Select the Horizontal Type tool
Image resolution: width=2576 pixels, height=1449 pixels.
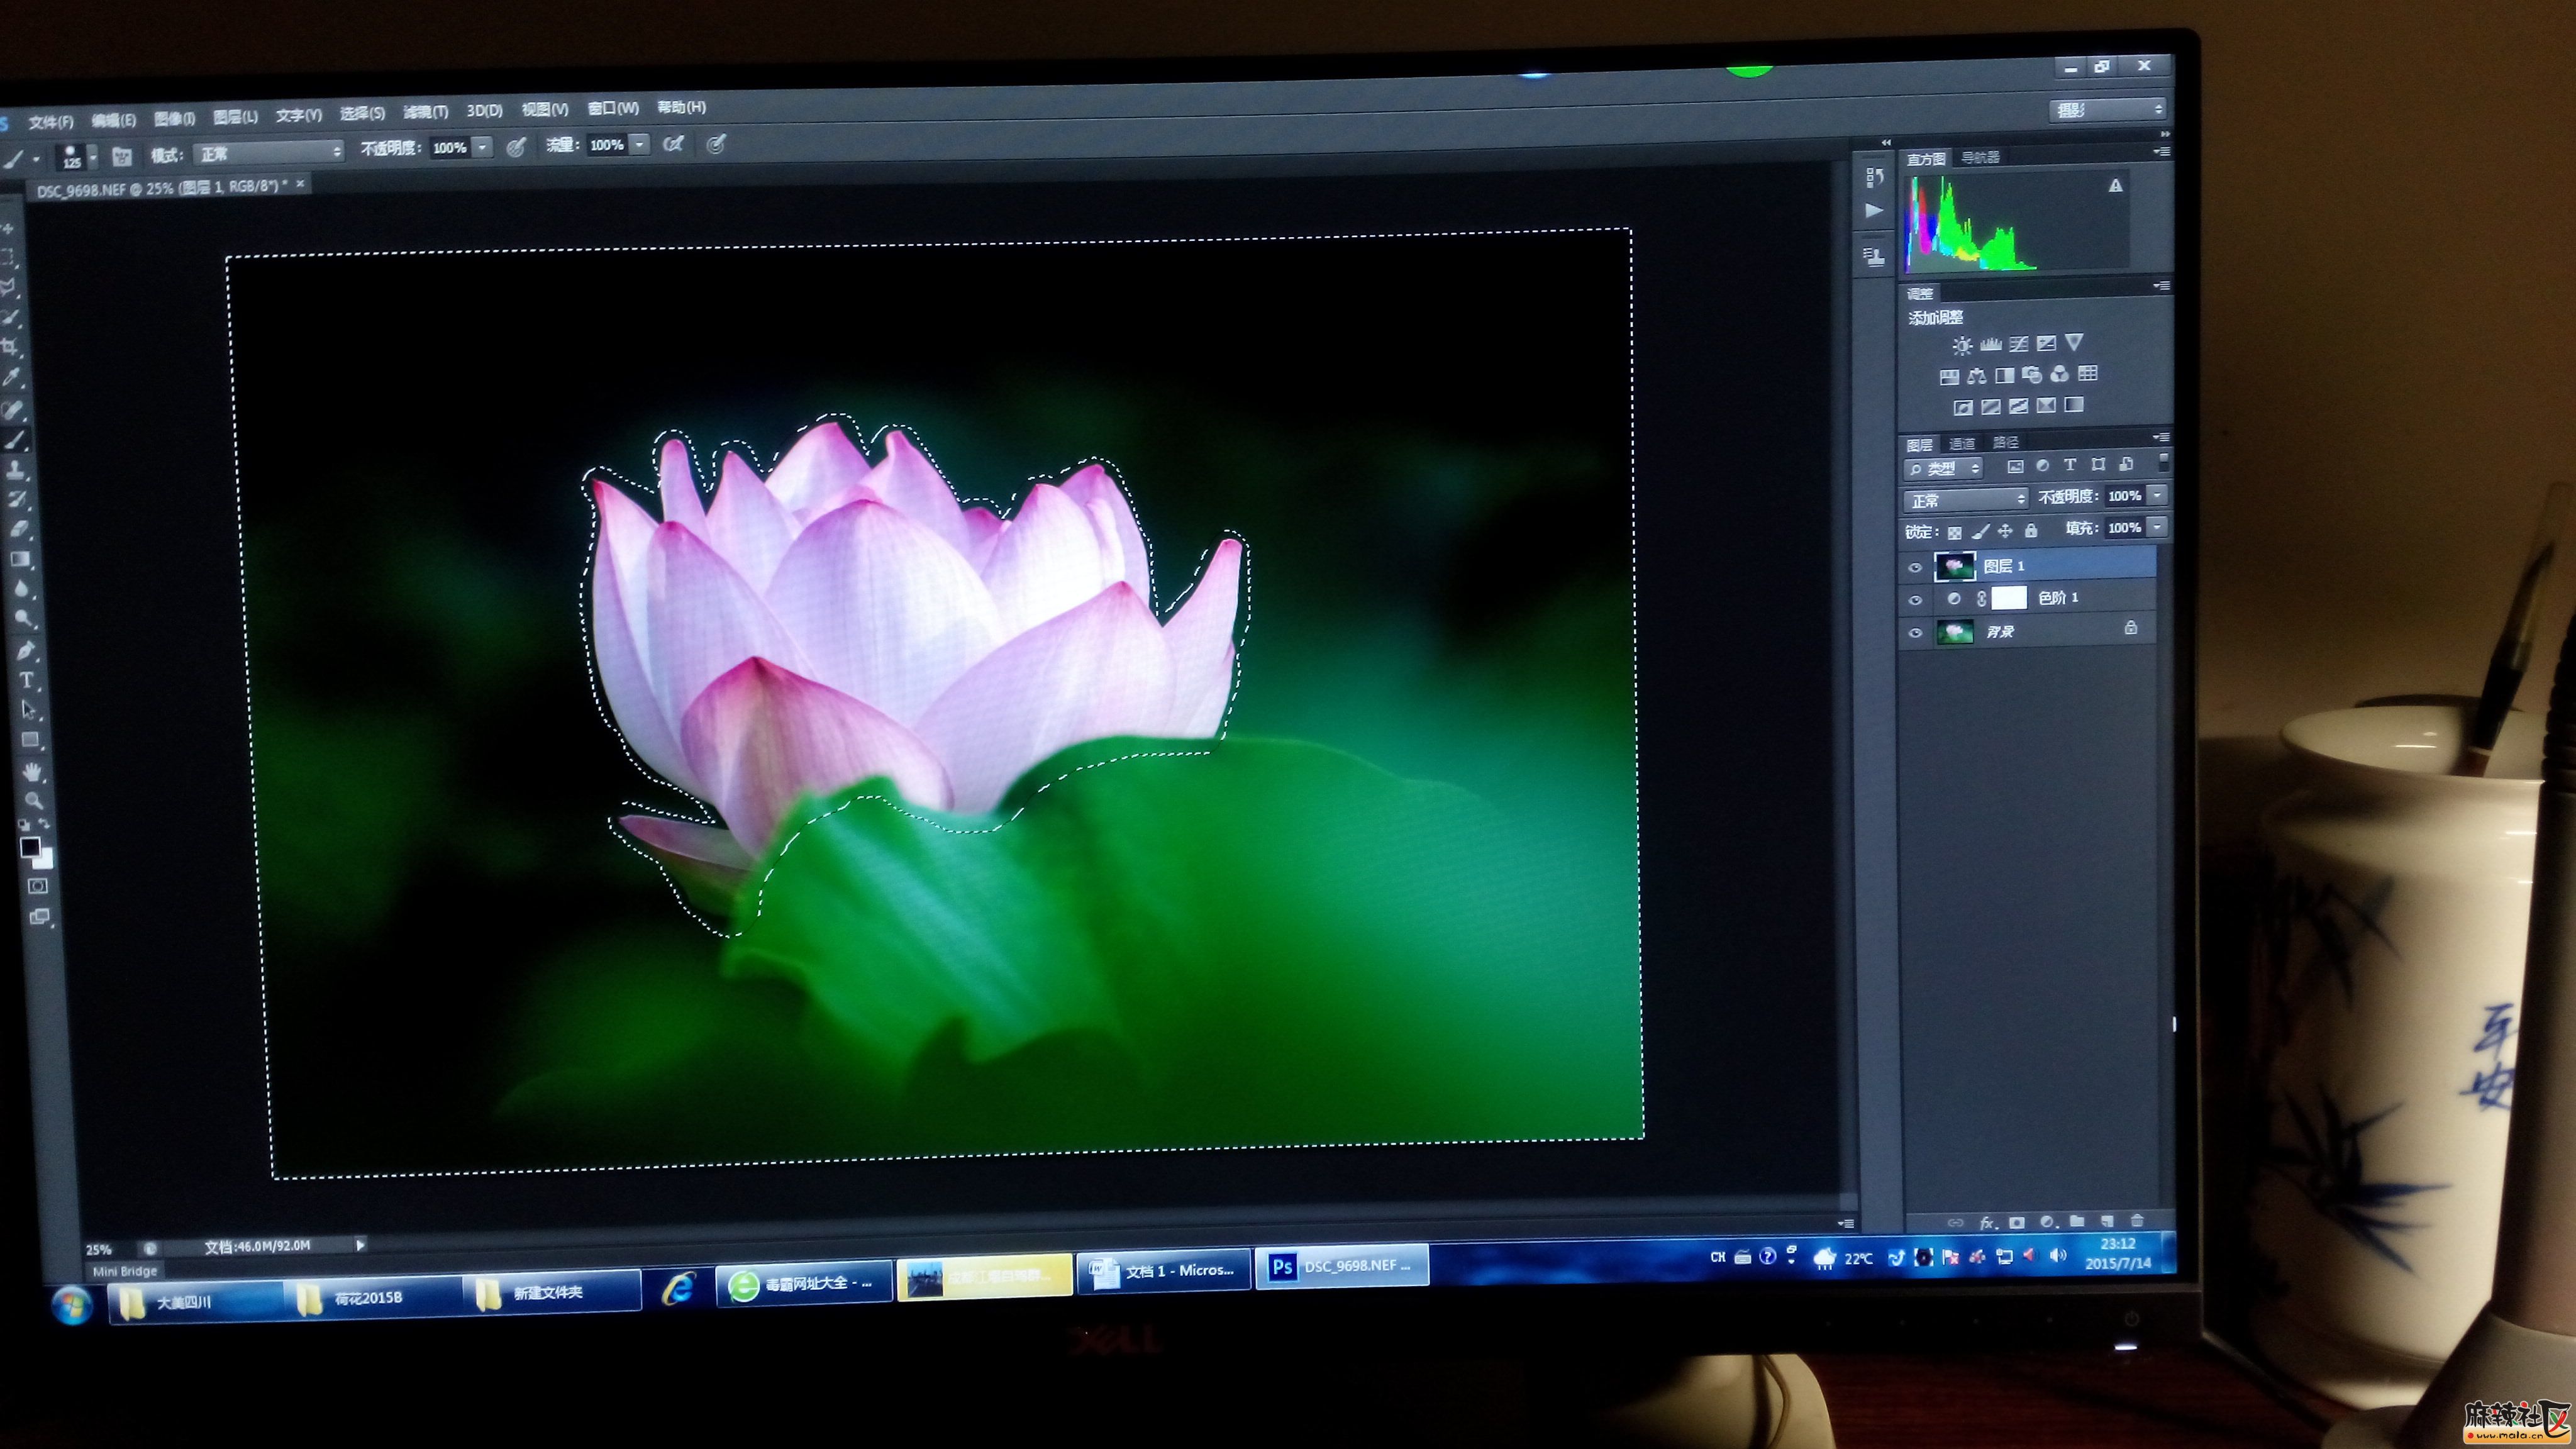click(26, 680)
